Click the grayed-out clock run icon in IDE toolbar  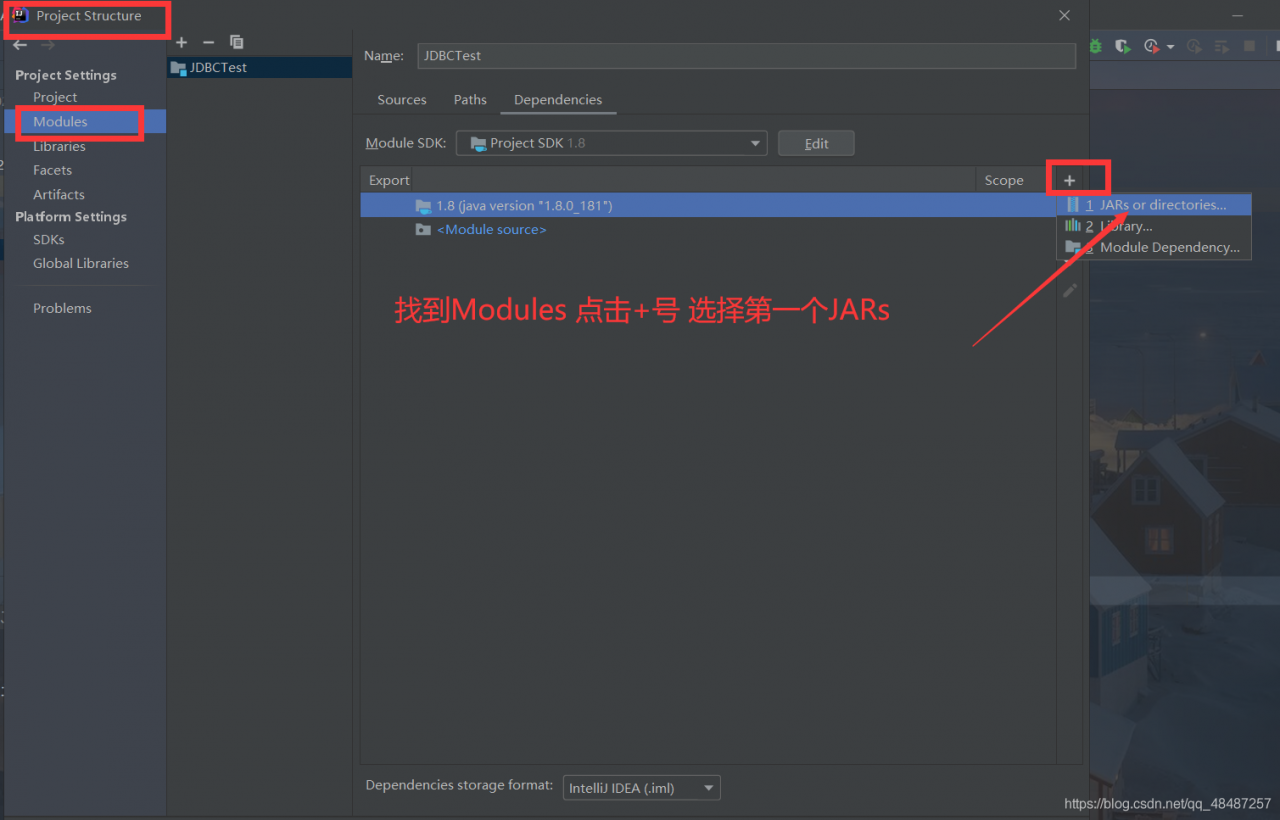tap(1194, 46)
